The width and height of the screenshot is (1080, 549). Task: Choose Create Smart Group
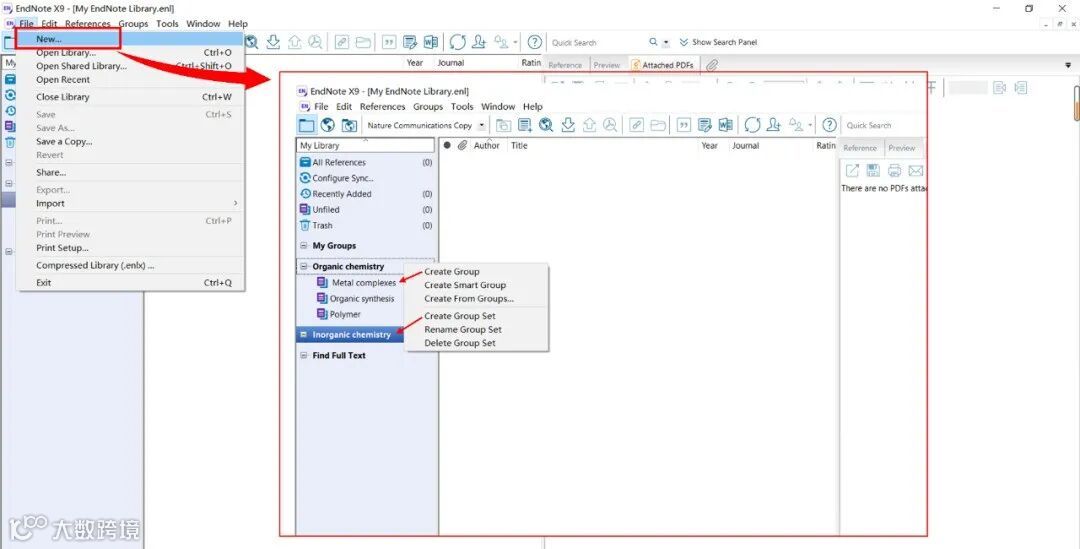(465, 285)
